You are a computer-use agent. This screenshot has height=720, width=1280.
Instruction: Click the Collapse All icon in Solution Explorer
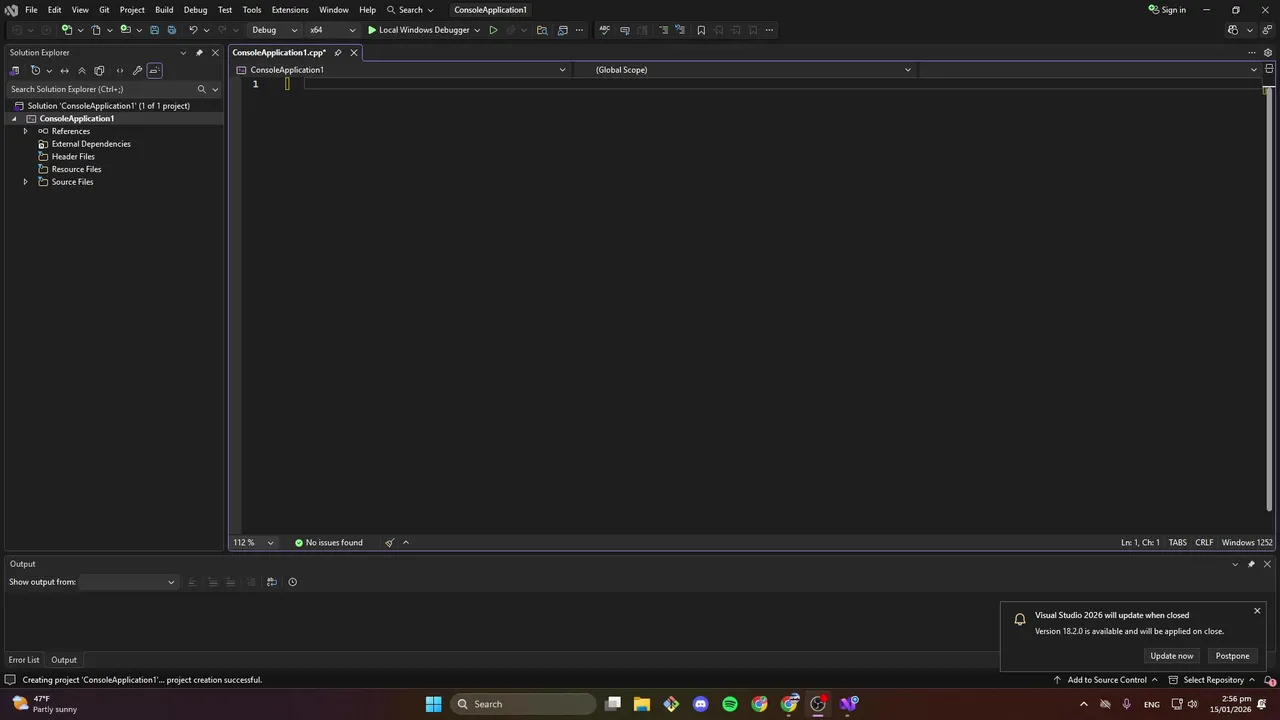(82, 71)
